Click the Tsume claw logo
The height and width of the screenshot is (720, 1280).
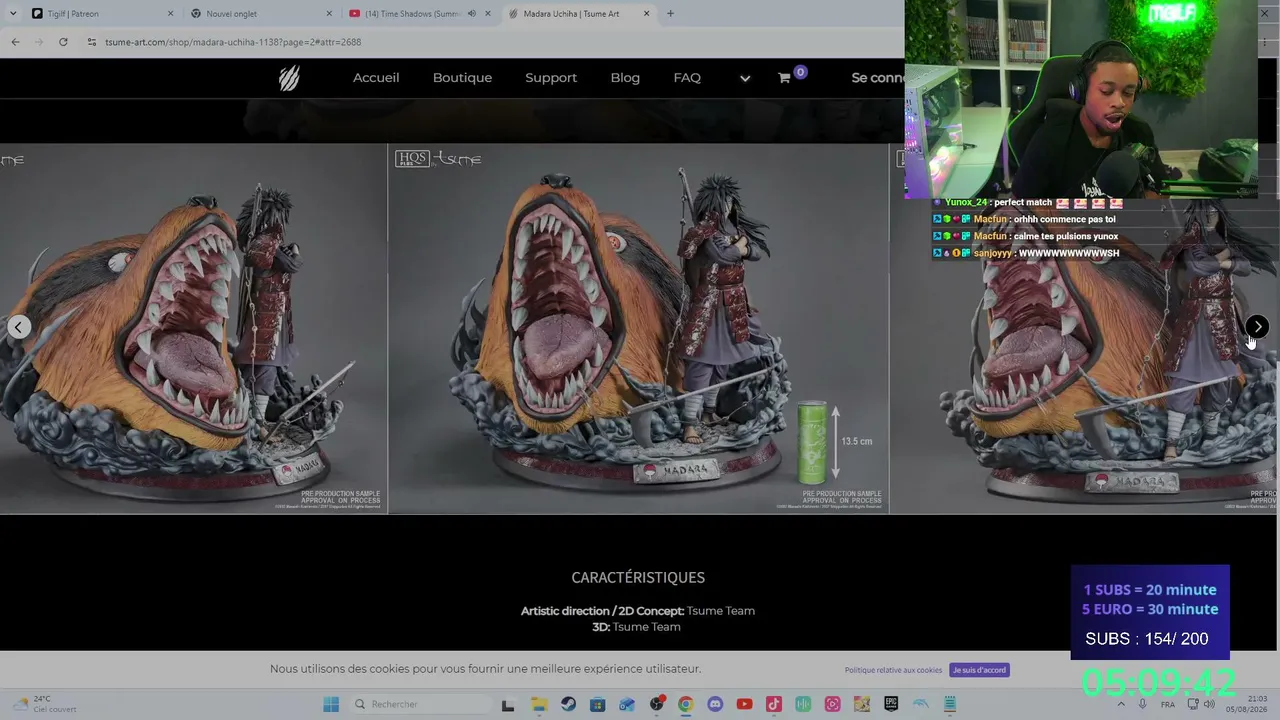click(289, 77)
